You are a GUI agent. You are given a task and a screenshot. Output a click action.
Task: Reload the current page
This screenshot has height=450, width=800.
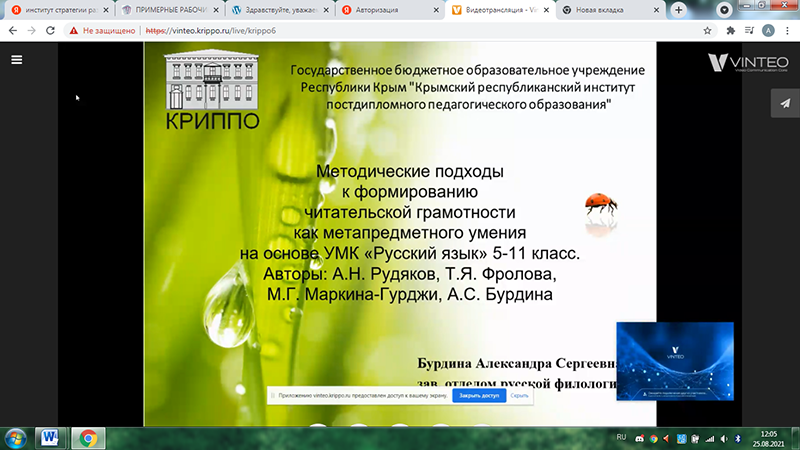point(50,31)
